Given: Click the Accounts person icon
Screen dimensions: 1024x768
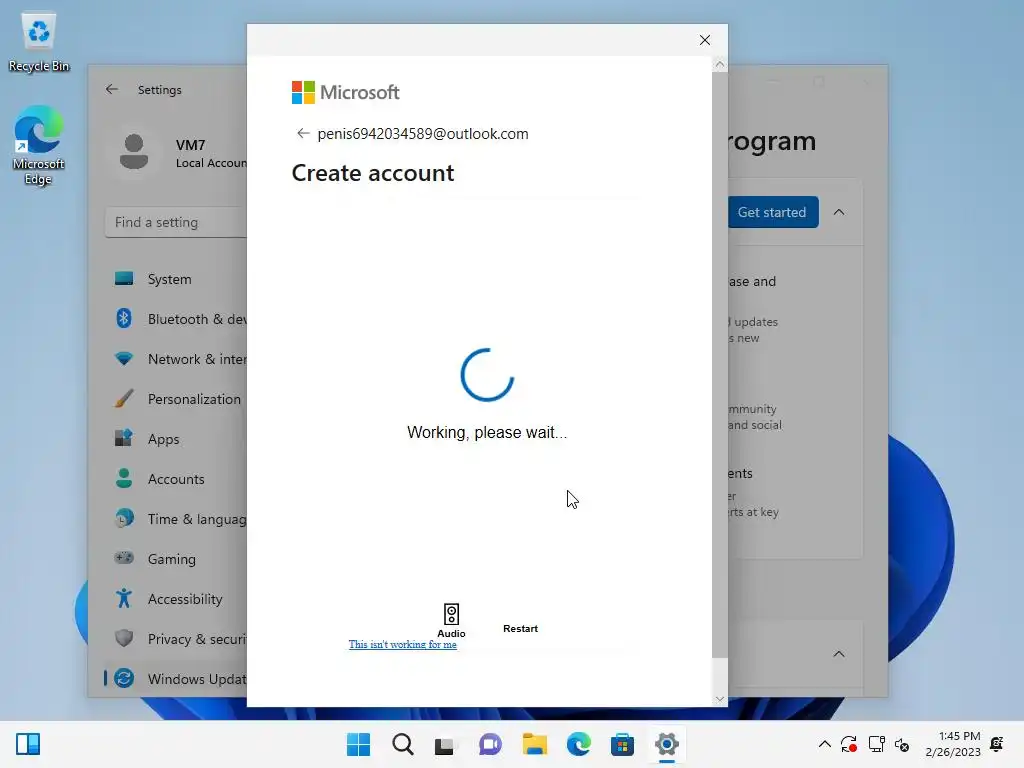Looking at the screenshot, I should point(124,479).
